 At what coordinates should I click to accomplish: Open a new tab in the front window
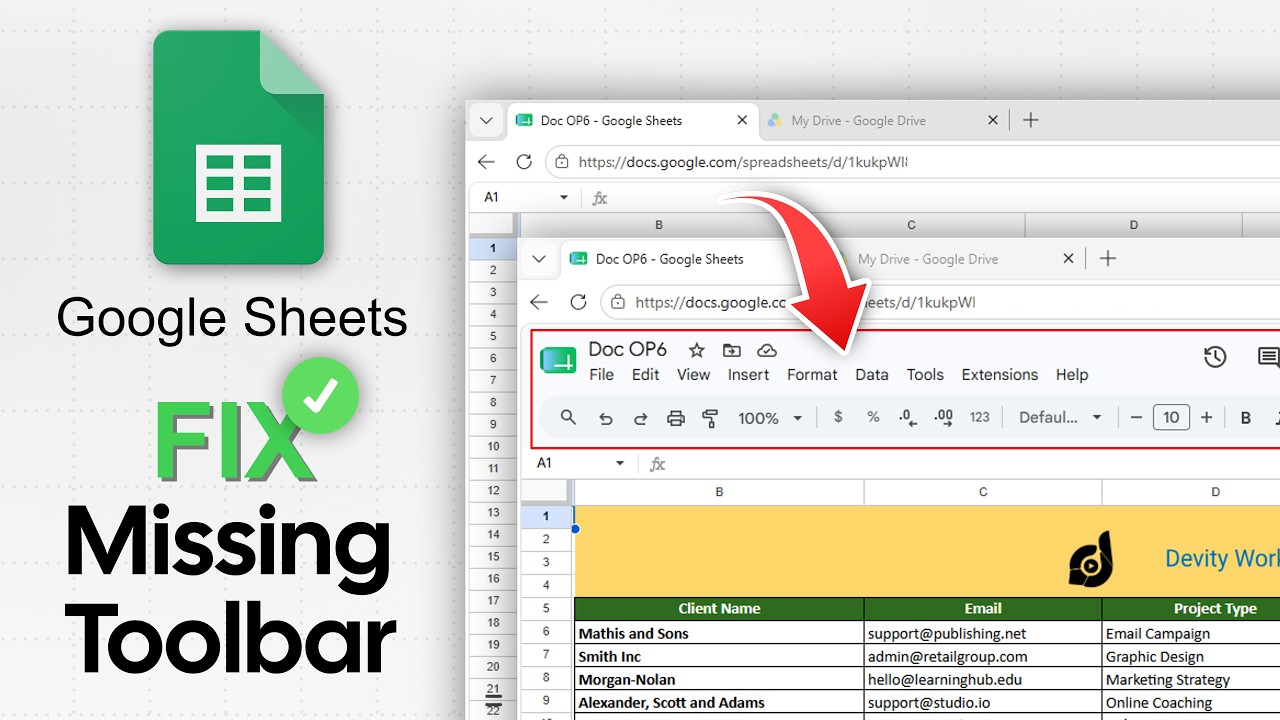click(x=1108, y=258)
